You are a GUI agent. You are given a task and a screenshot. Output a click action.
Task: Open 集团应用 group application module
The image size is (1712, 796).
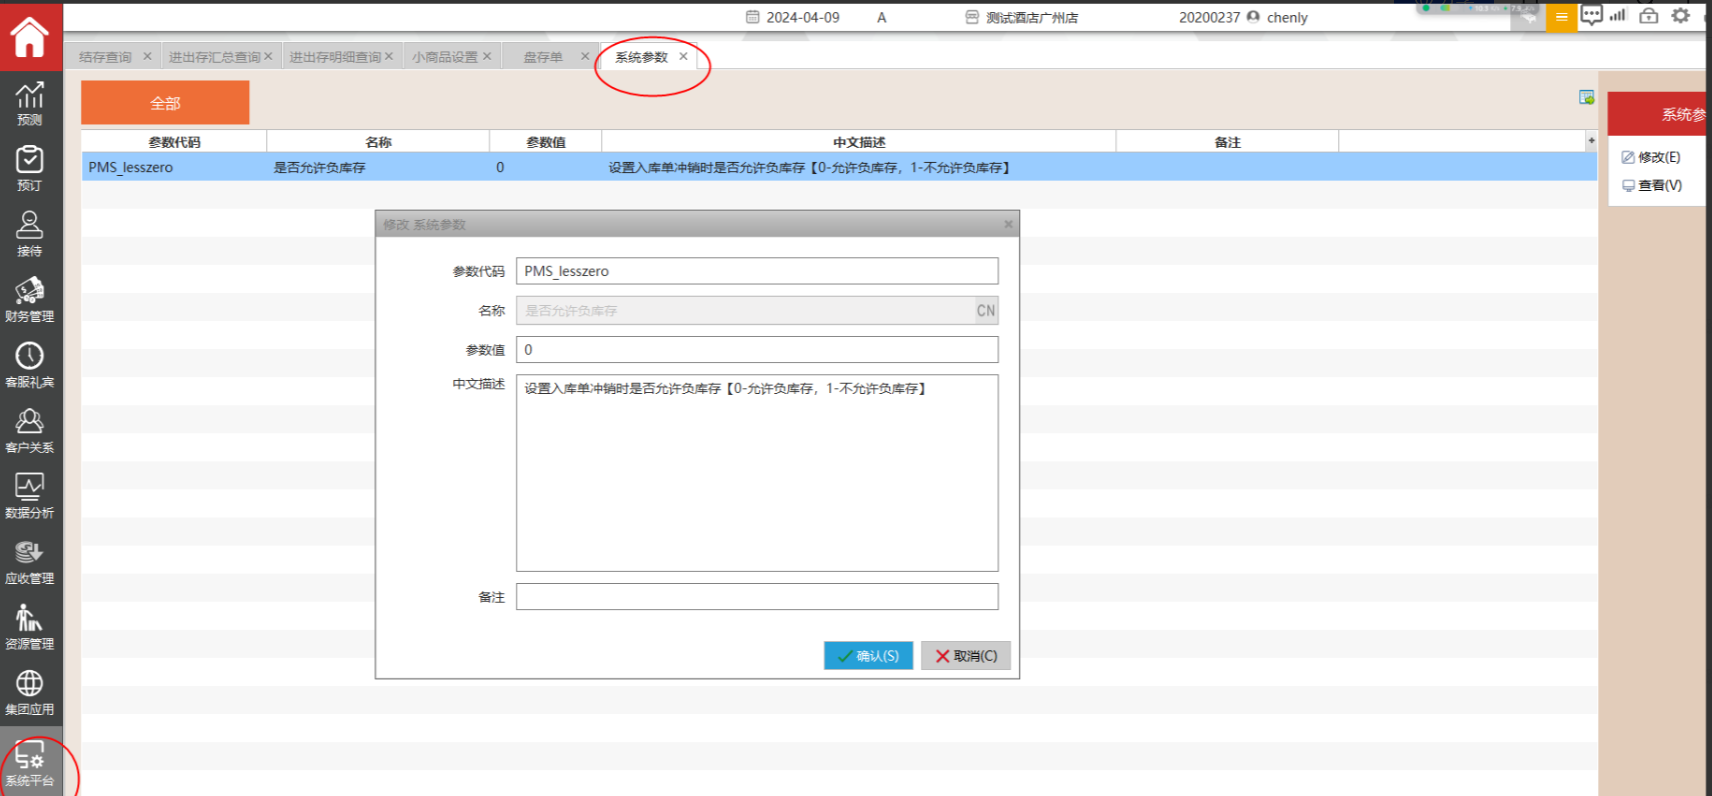pyautogui.click(x=30, y=692)
